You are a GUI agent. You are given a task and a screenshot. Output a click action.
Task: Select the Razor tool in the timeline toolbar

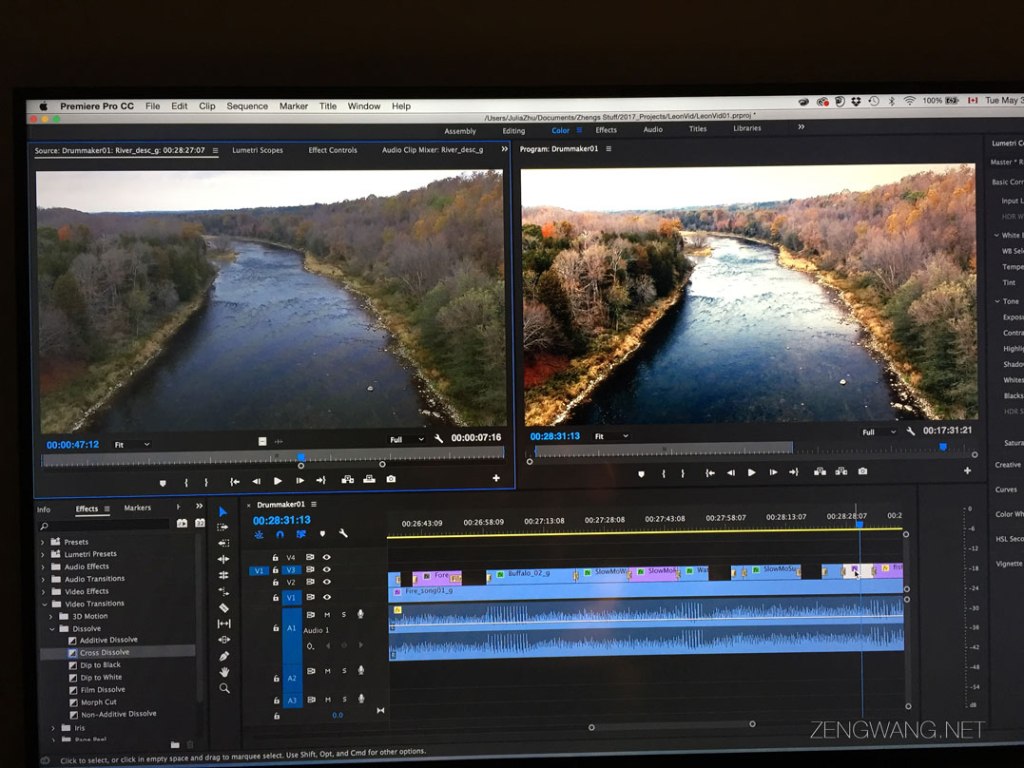click(225, 607)
